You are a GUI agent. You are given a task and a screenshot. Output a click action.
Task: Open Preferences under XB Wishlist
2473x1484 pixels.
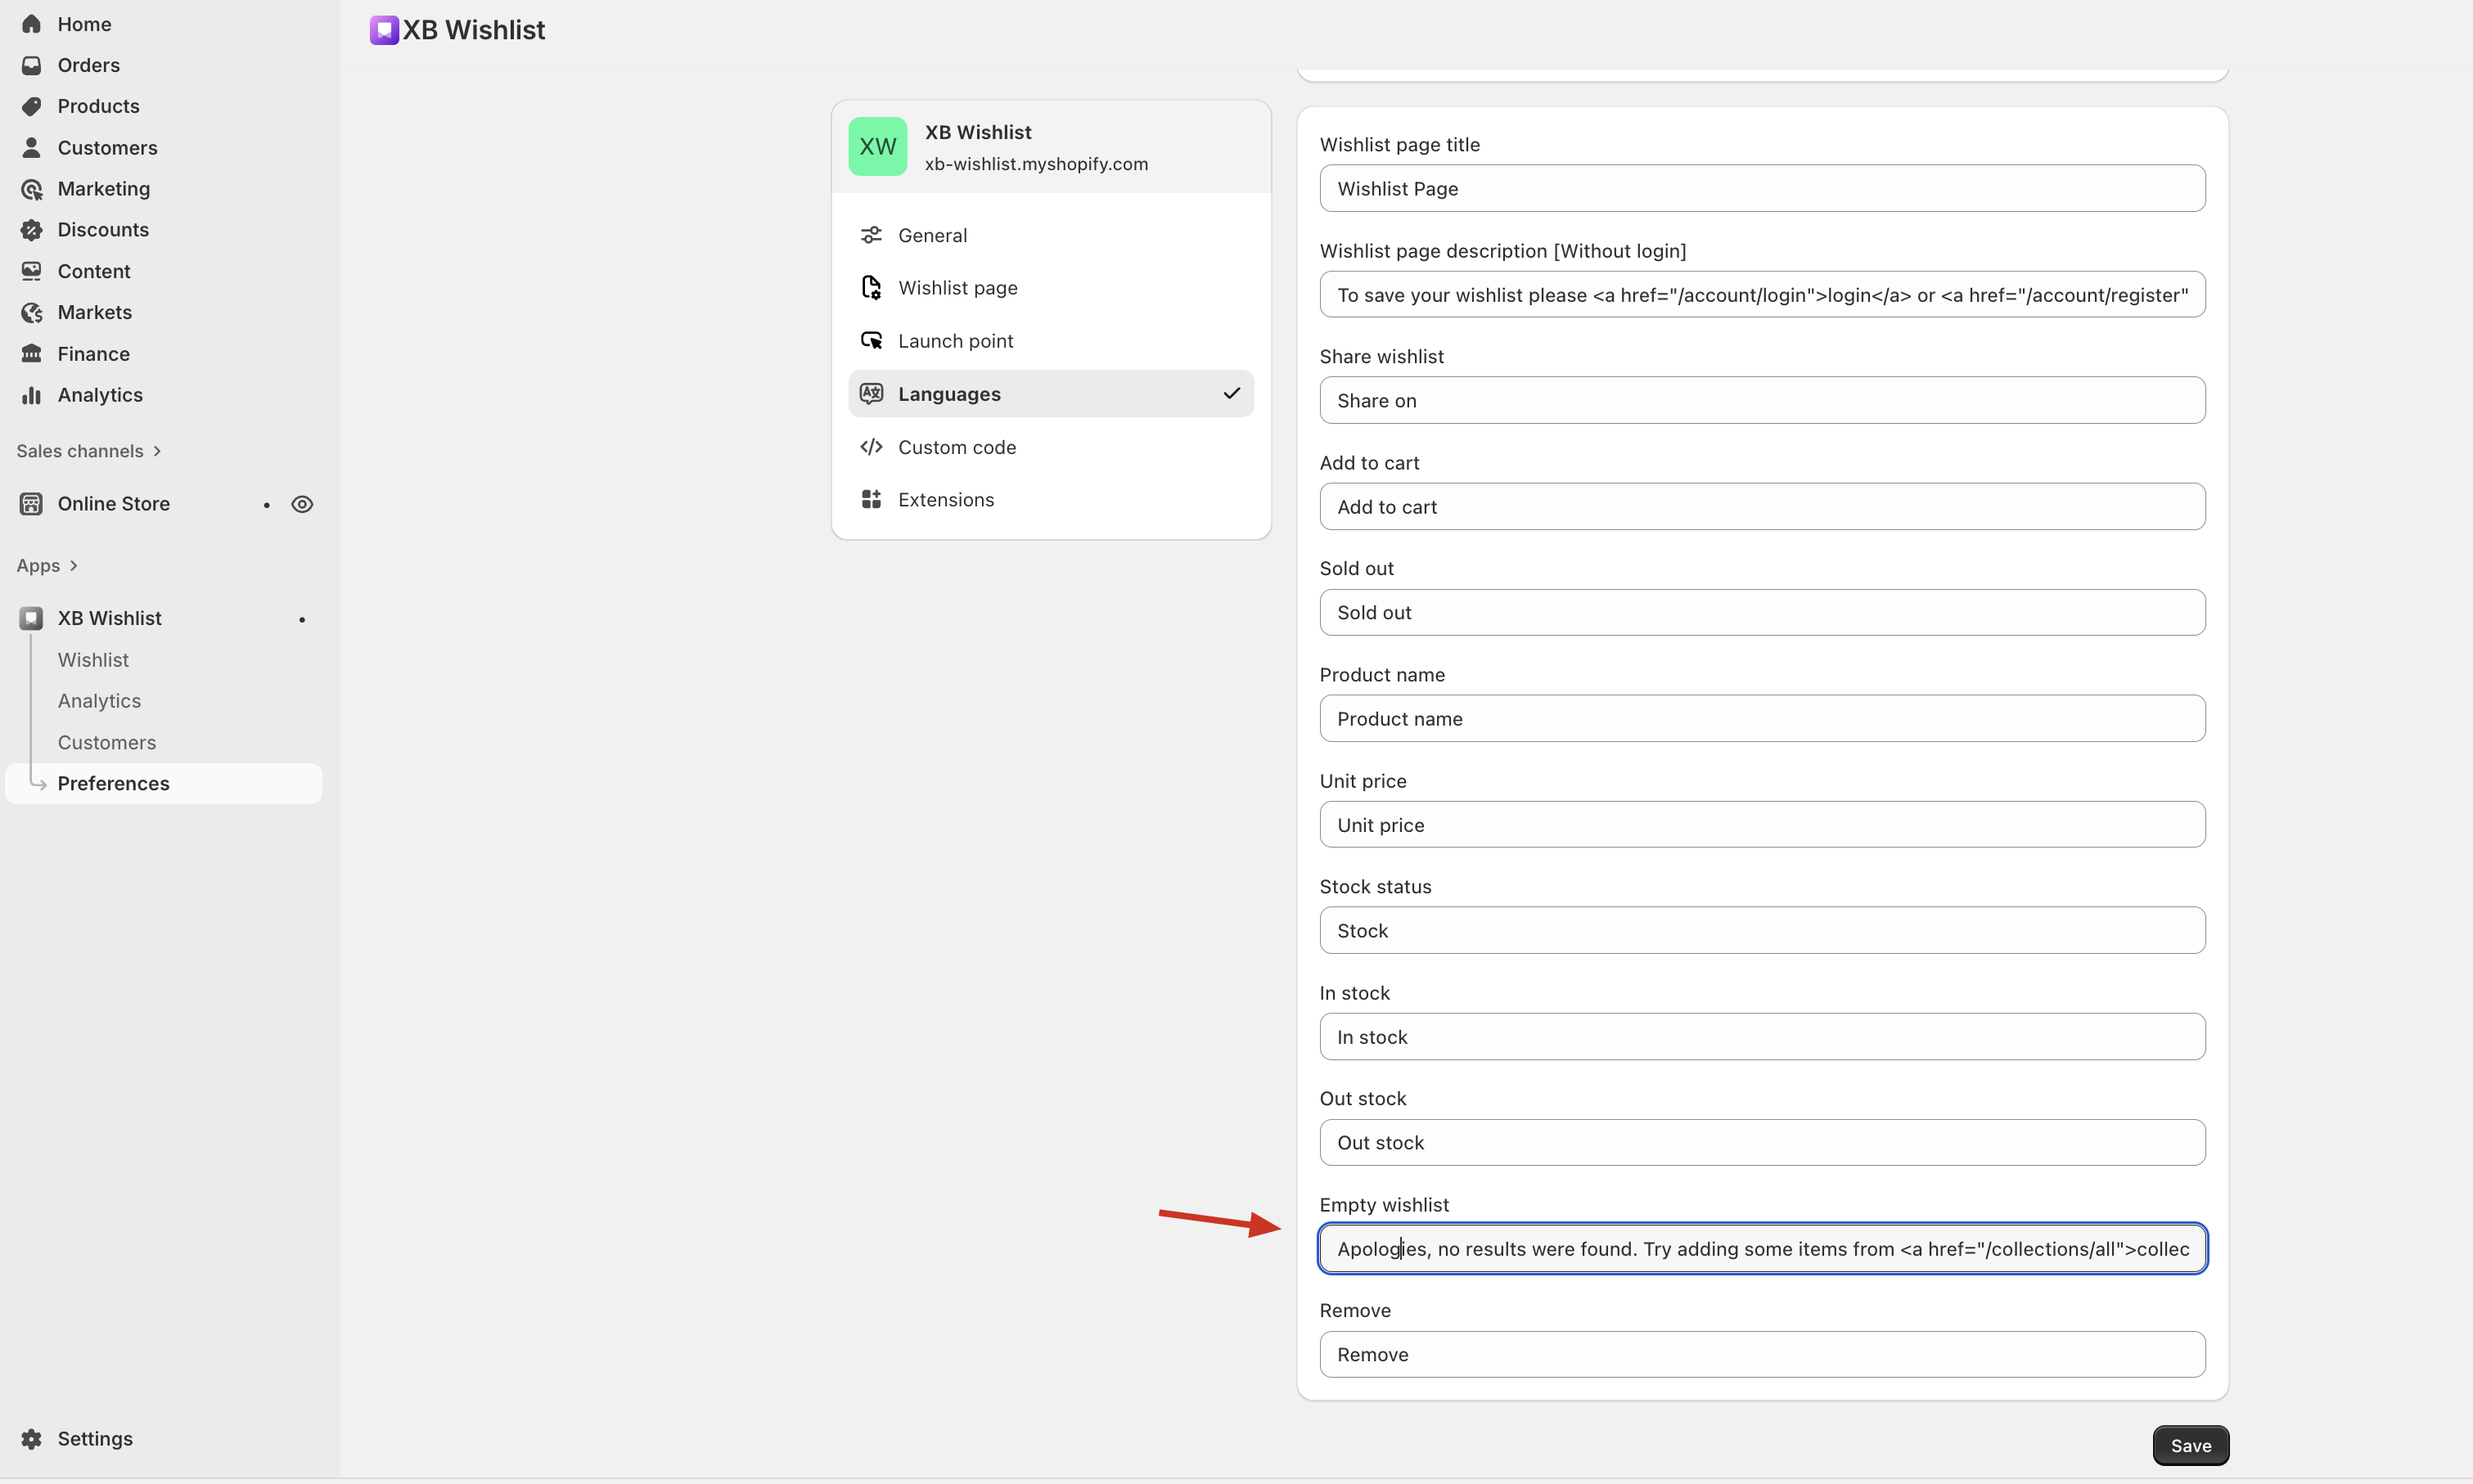click(x=113, y=783)
